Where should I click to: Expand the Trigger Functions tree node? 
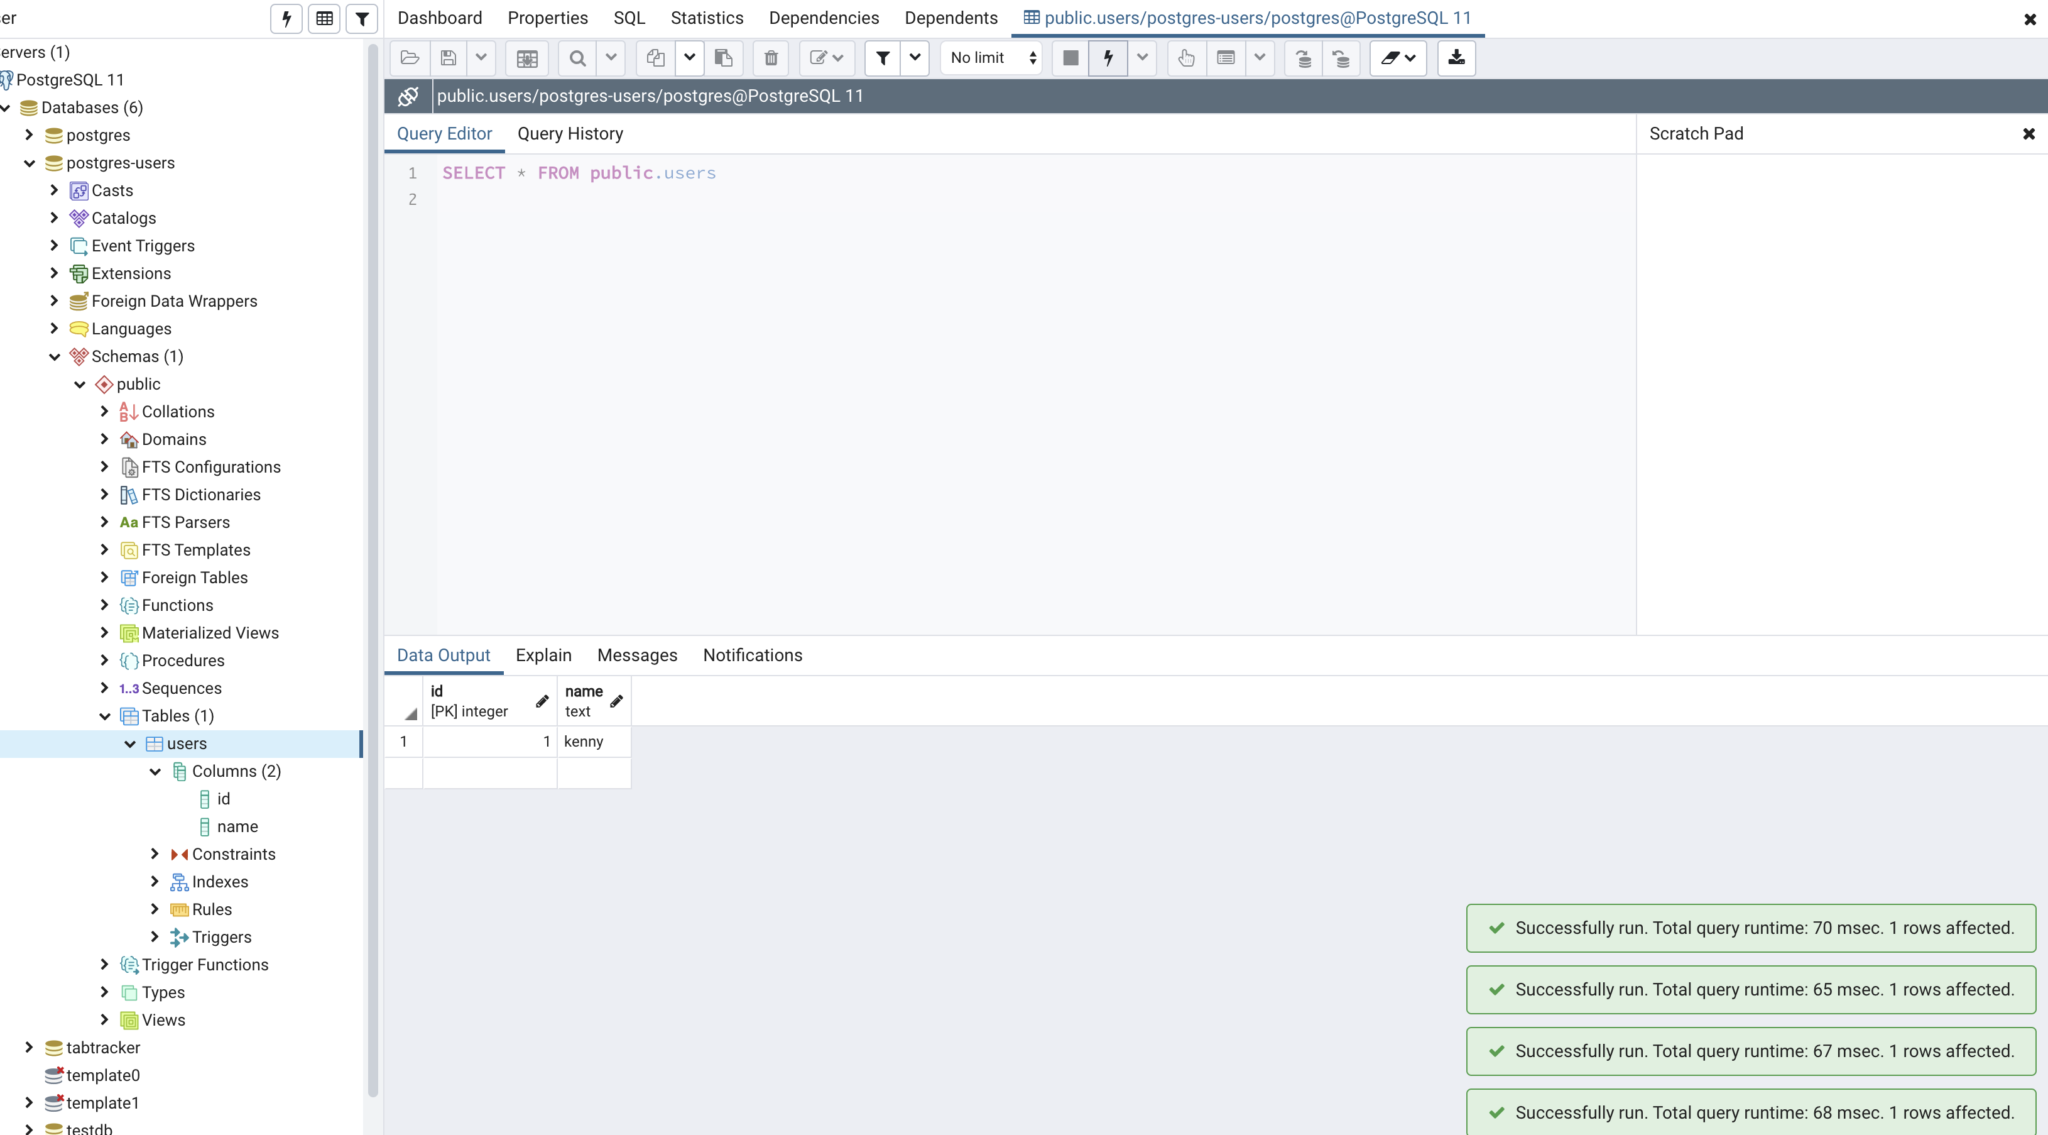tap(105, 964)
